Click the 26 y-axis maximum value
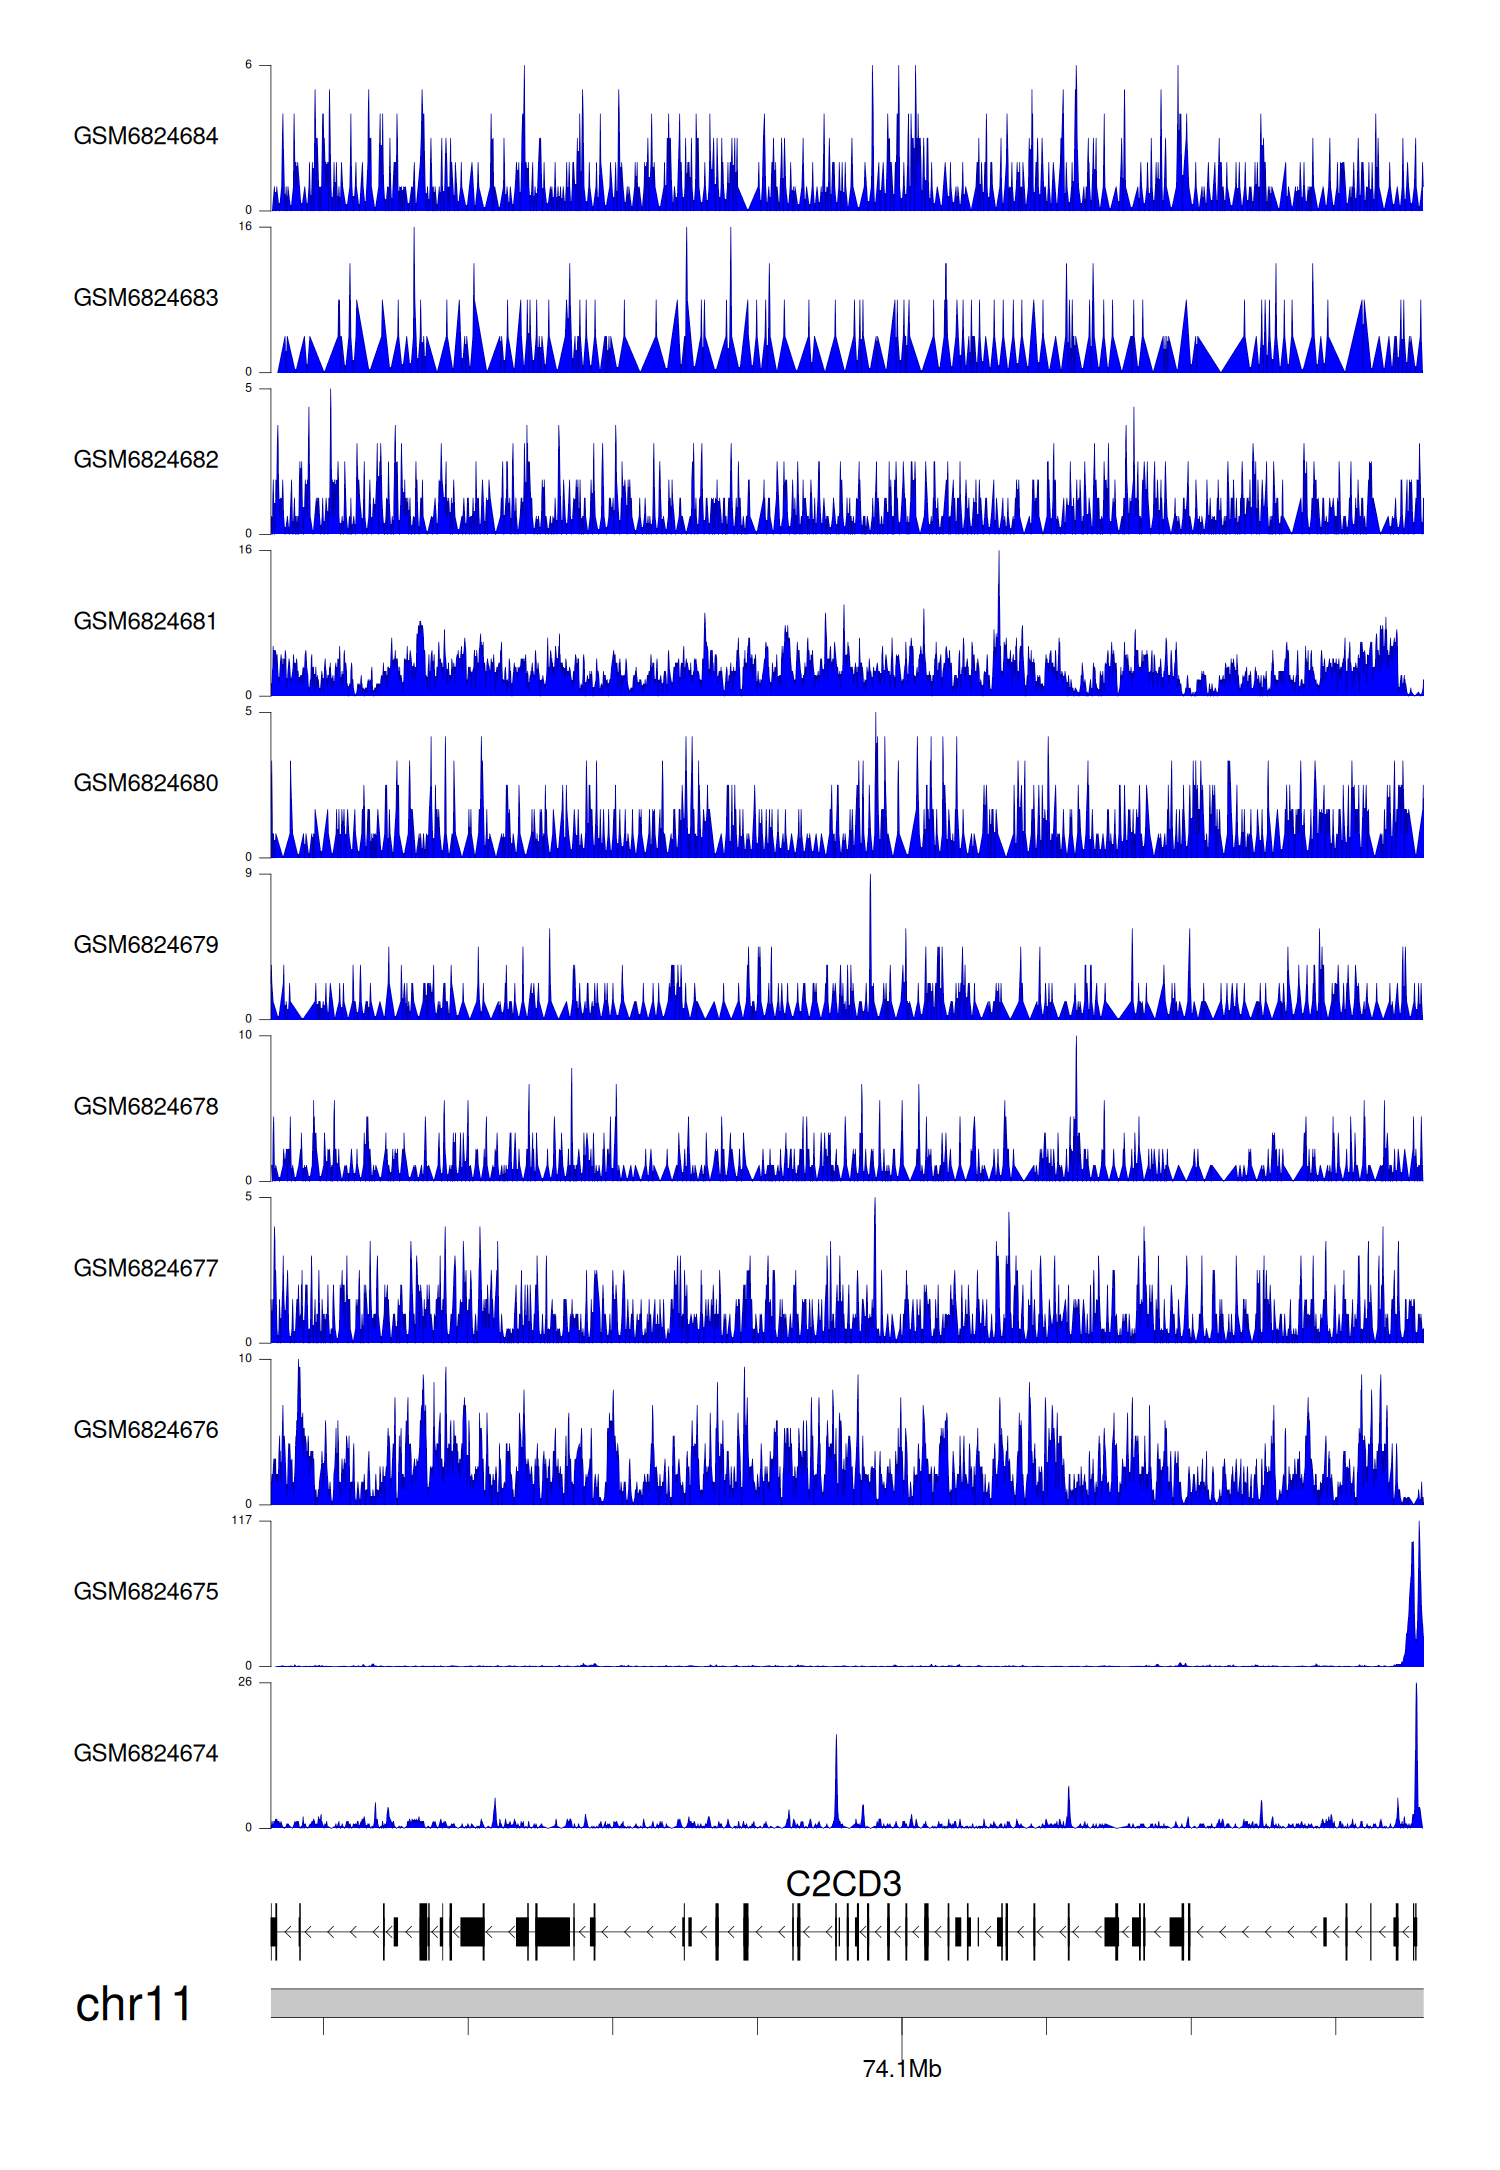The width and height of the screenshot is (1500, 2170). click(244, 1682)
